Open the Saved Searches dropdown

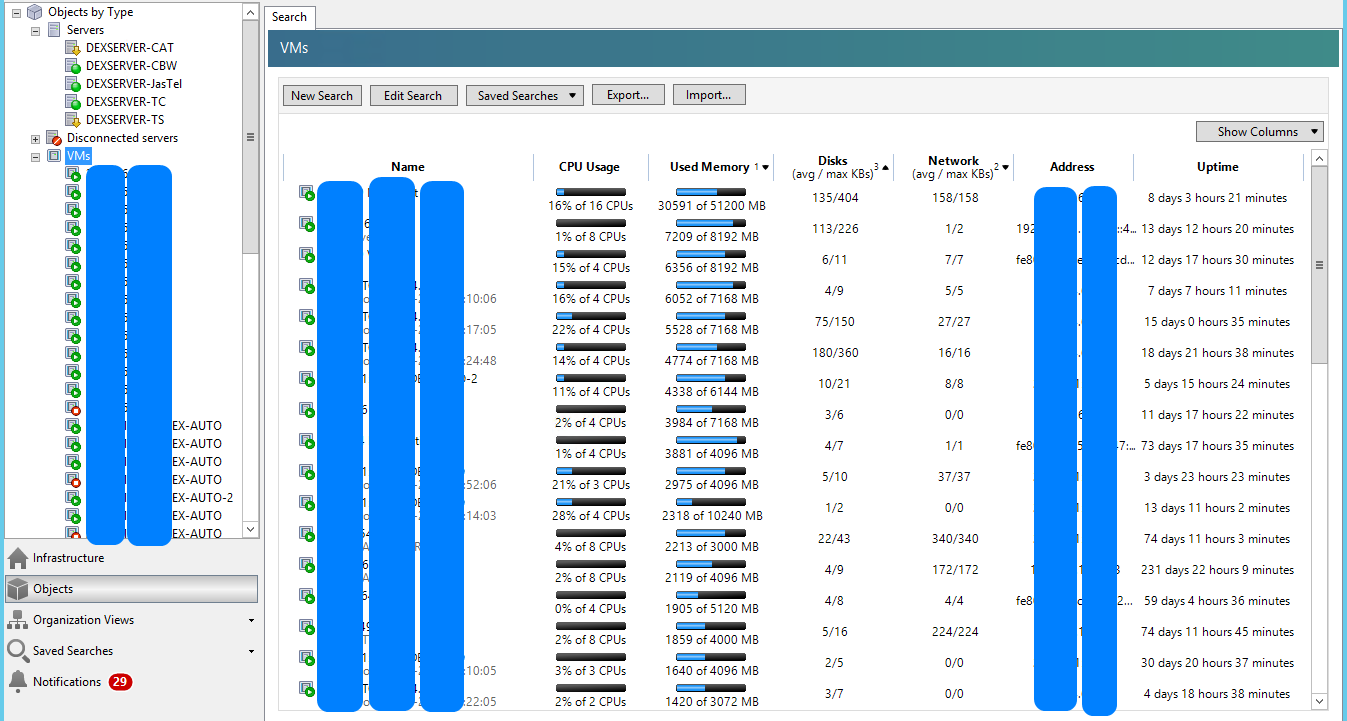pos(524,94)
